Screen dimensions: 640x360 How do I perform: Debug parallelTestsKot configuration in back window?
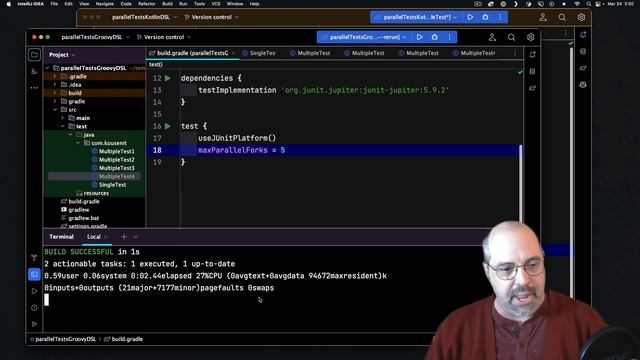click(485, 17)
